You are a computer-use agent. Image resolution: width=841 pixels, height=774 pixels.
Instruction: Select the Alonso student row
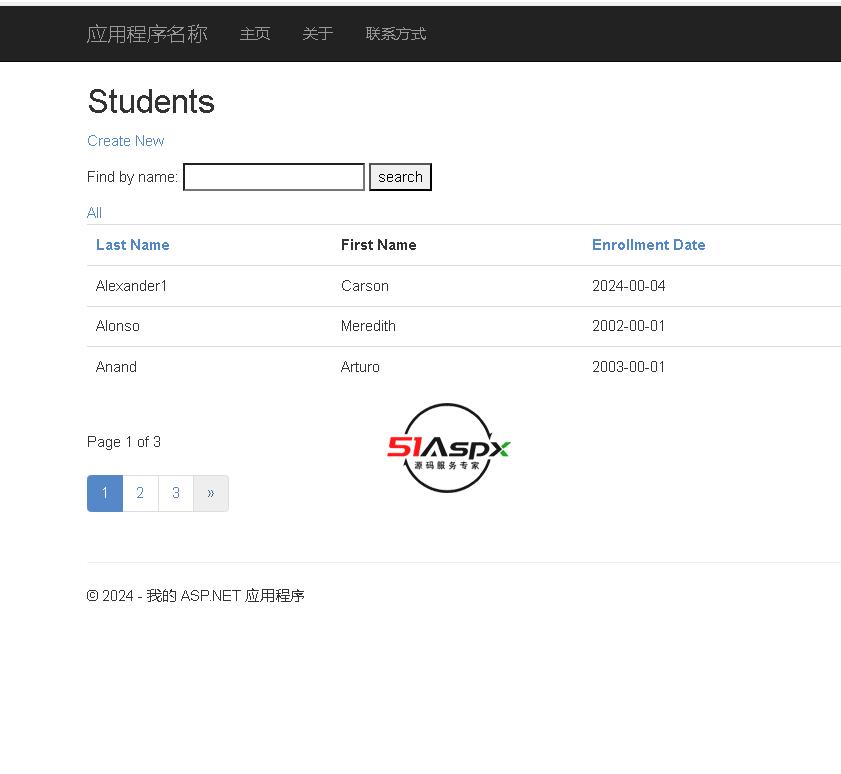tap(118, 326)
